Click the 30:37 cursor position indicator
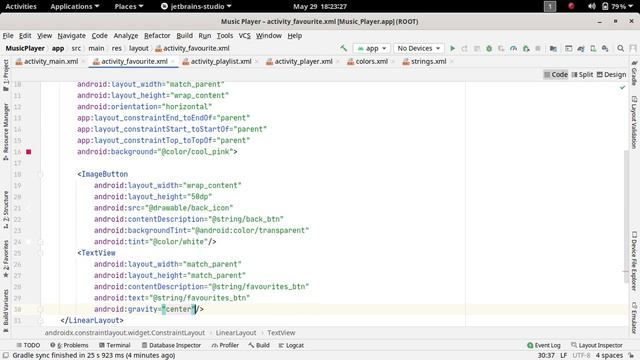This screenshot has width=640, height=360. (546, 355)
